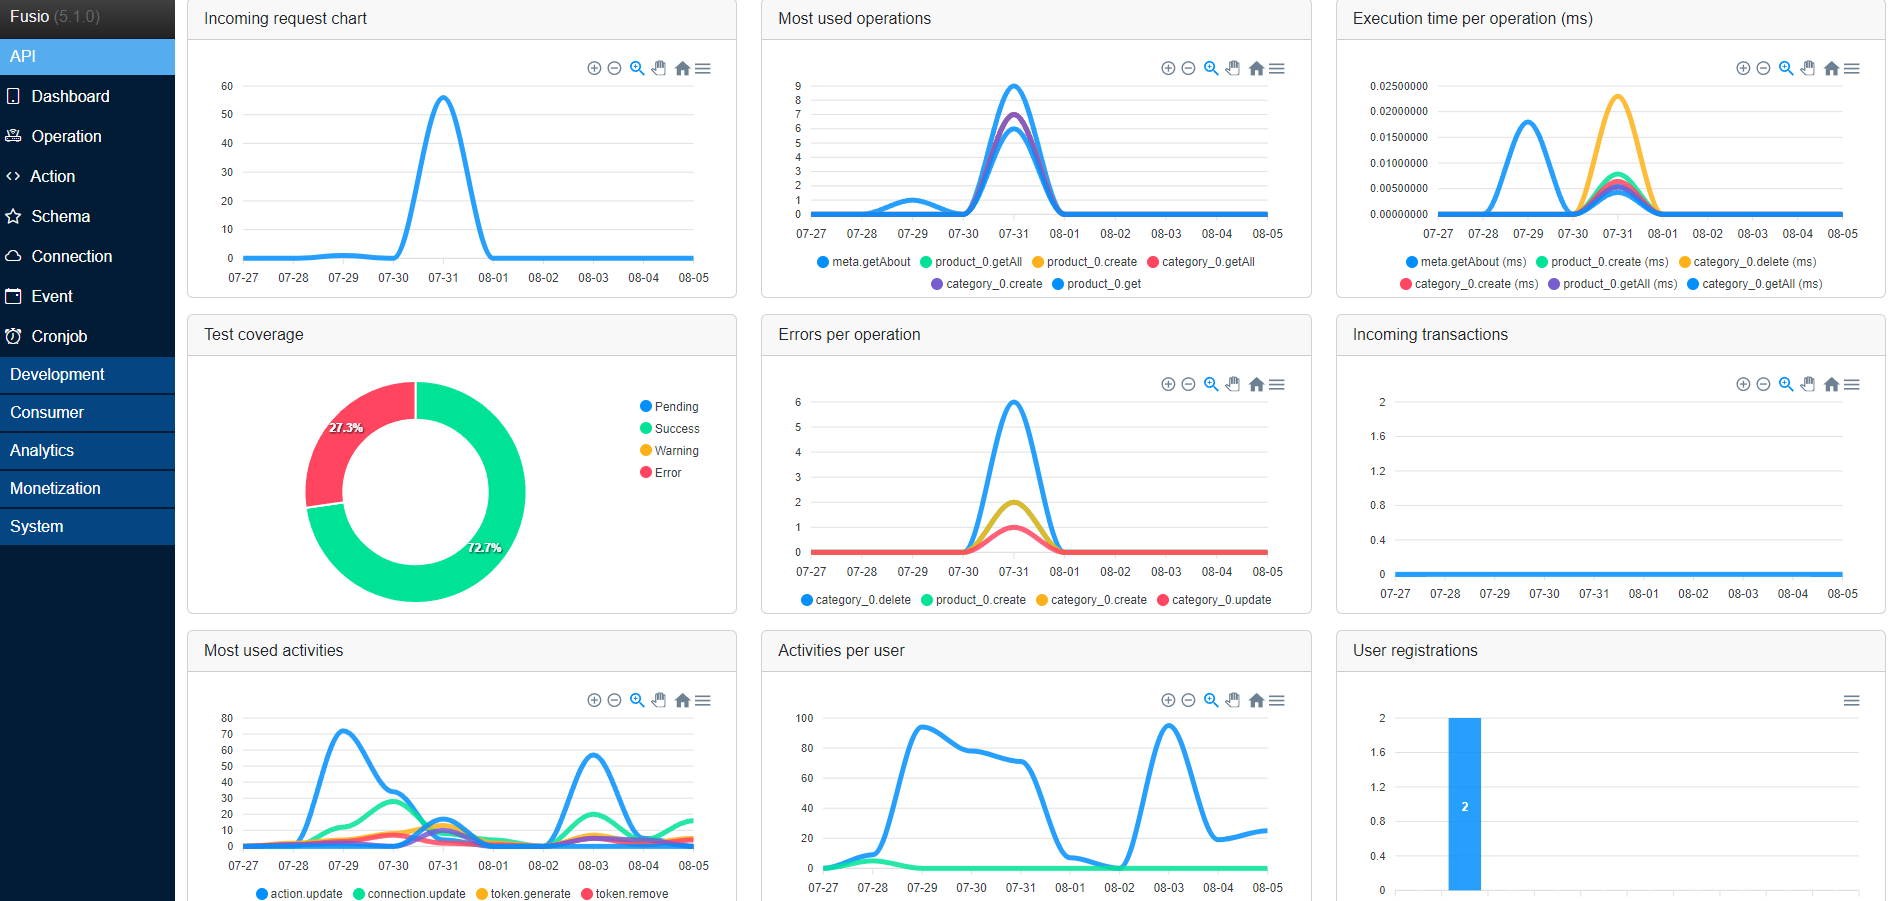Open menu of User registrations chart
1895x901 pixels.
(x=1852, y=700)
